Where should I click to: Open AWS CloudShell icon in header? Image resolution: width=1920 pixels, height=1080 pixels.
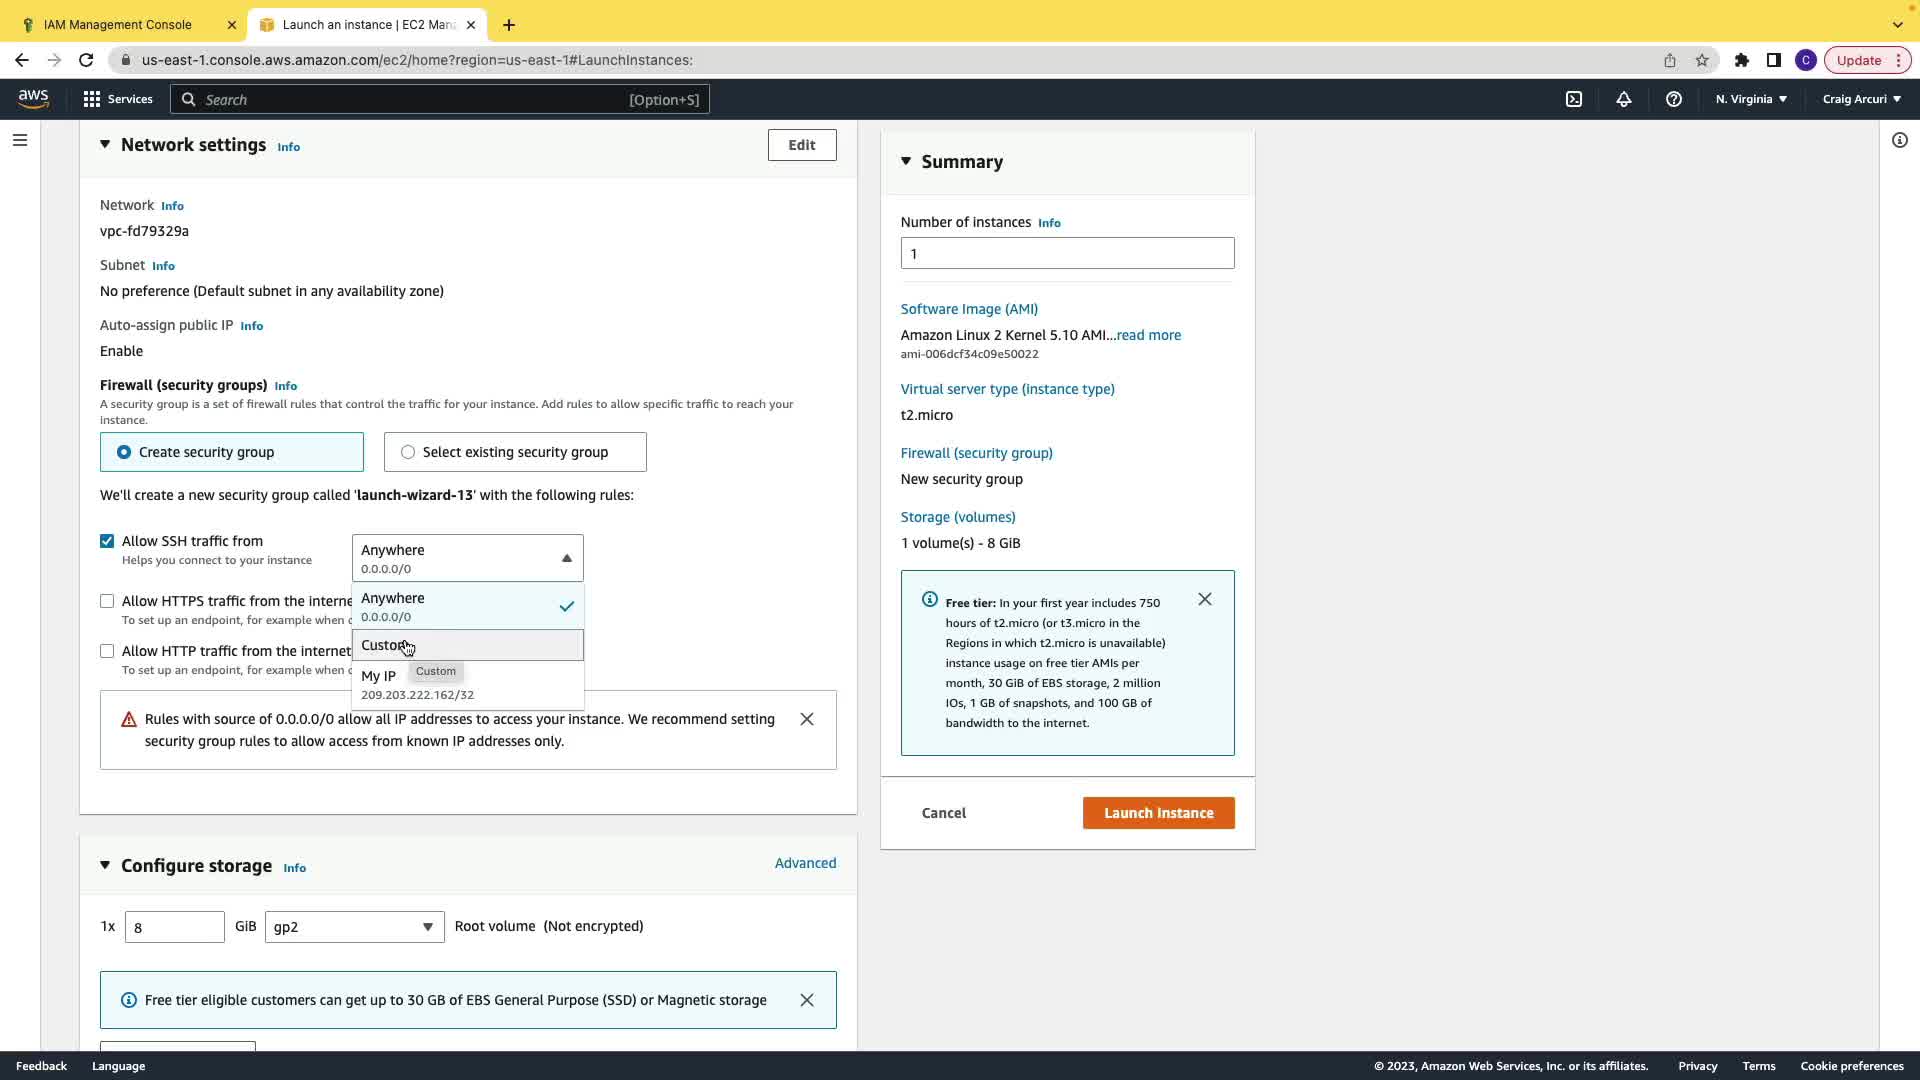[1574, 99]
